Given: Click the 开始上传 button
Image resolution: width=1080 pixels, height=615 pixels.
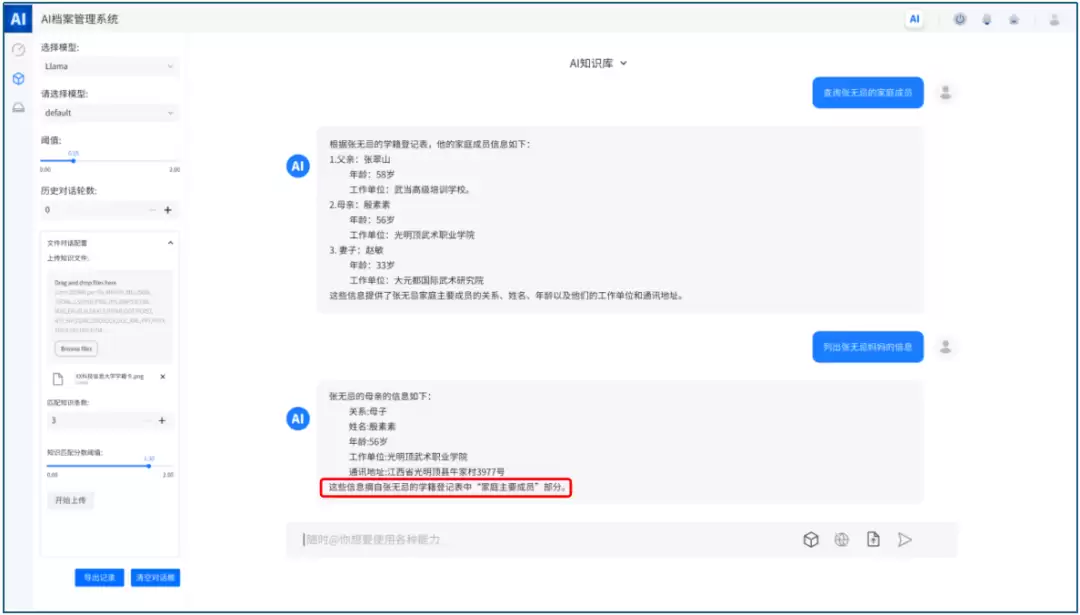Looking at the screenshot, I should (70, 500).
